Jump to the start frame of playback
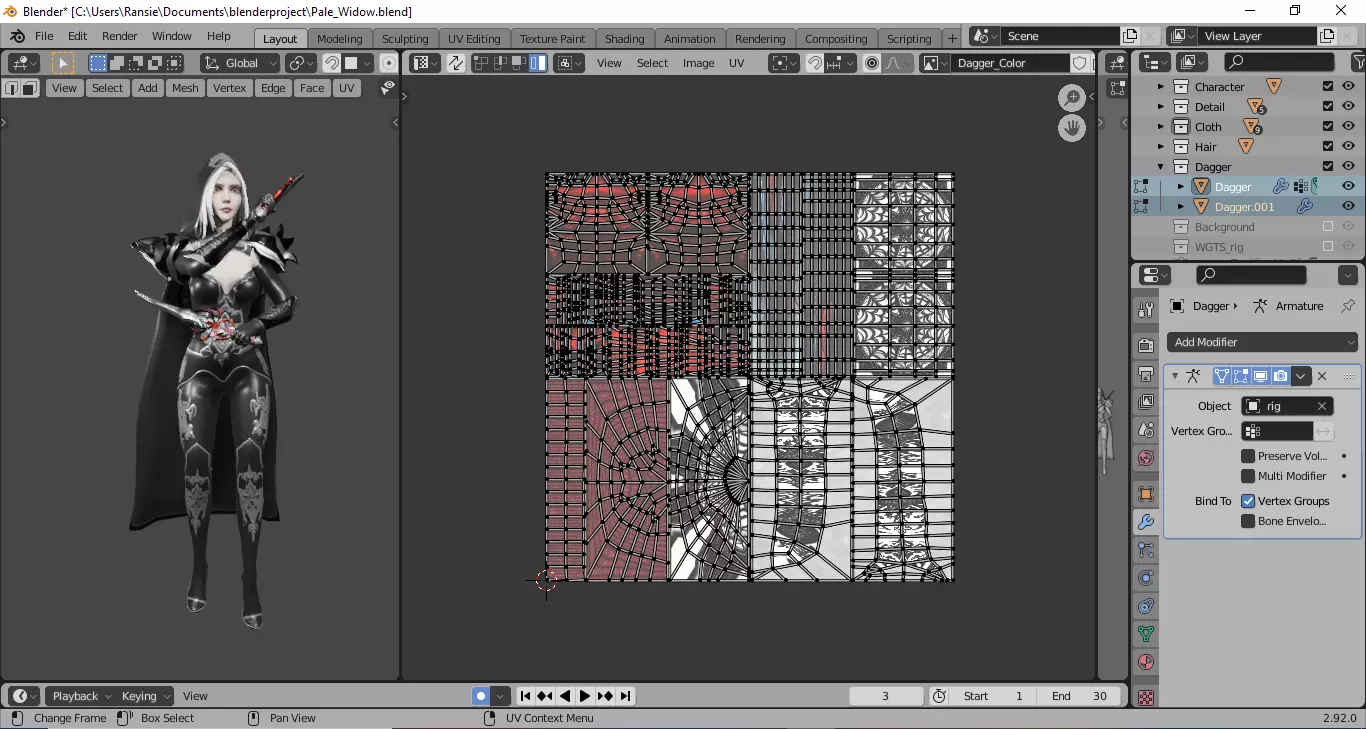1366x729 pixels. [x=525, y=696]
